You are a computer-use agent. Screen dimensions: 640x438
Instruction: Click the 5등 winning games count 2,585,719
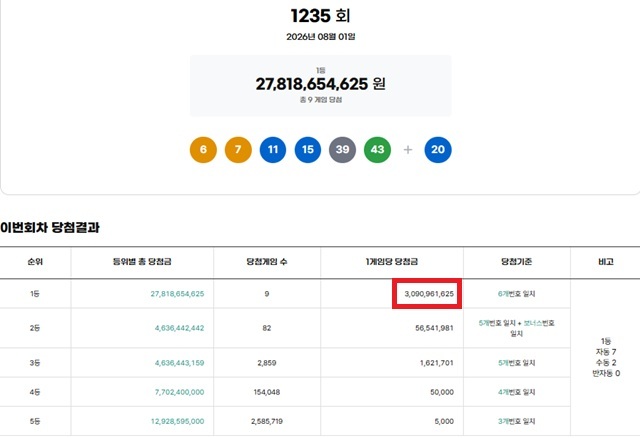click(267, 421)
